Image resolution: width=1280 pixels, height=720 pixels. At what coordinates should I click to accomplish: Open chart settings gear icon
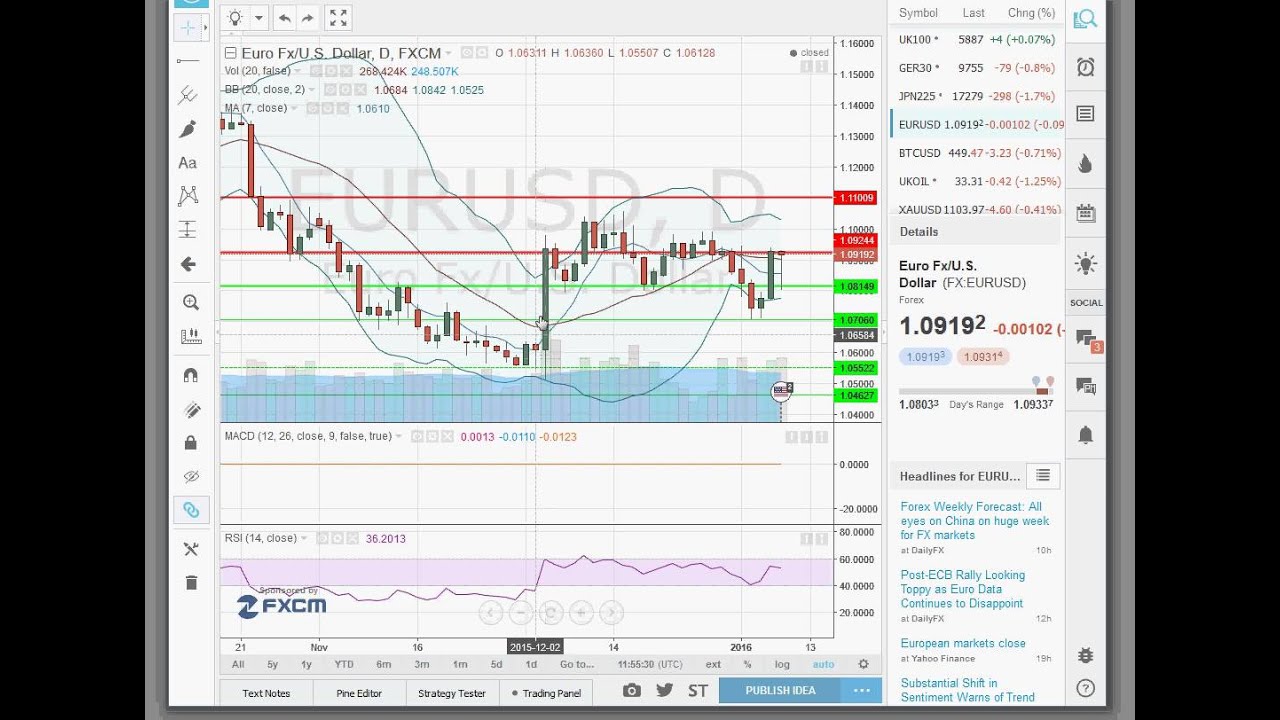(x=864, y=664)
